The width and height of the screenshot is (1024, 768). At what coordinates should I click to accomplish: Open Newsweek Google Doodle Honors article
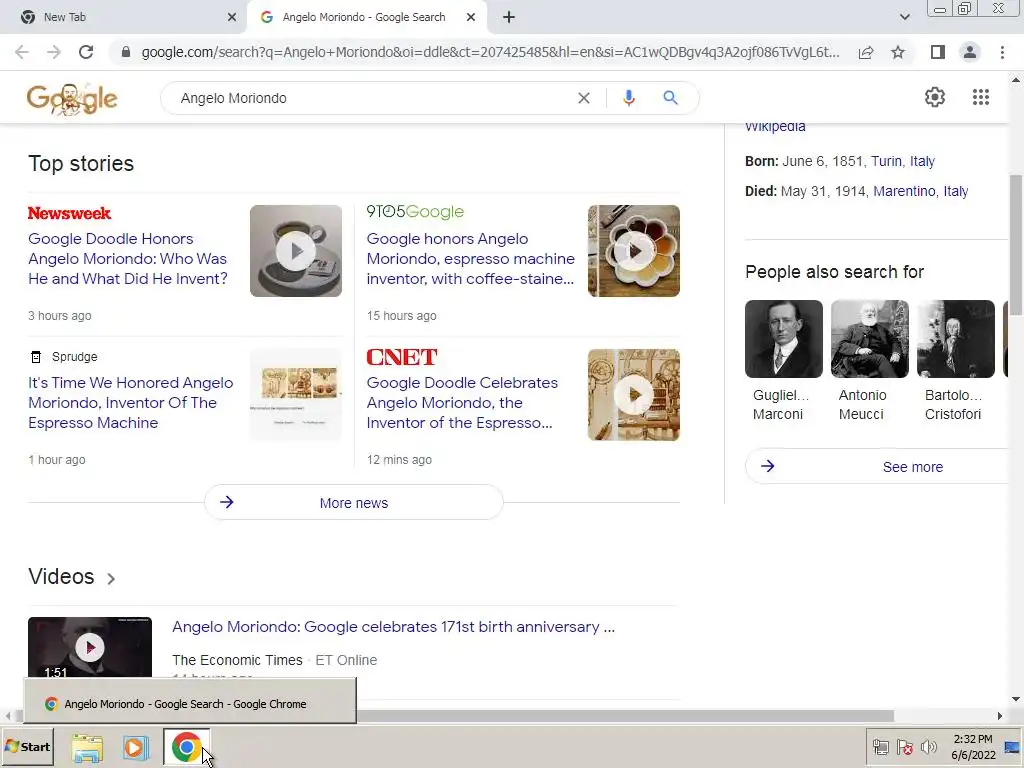click(128, 259)
